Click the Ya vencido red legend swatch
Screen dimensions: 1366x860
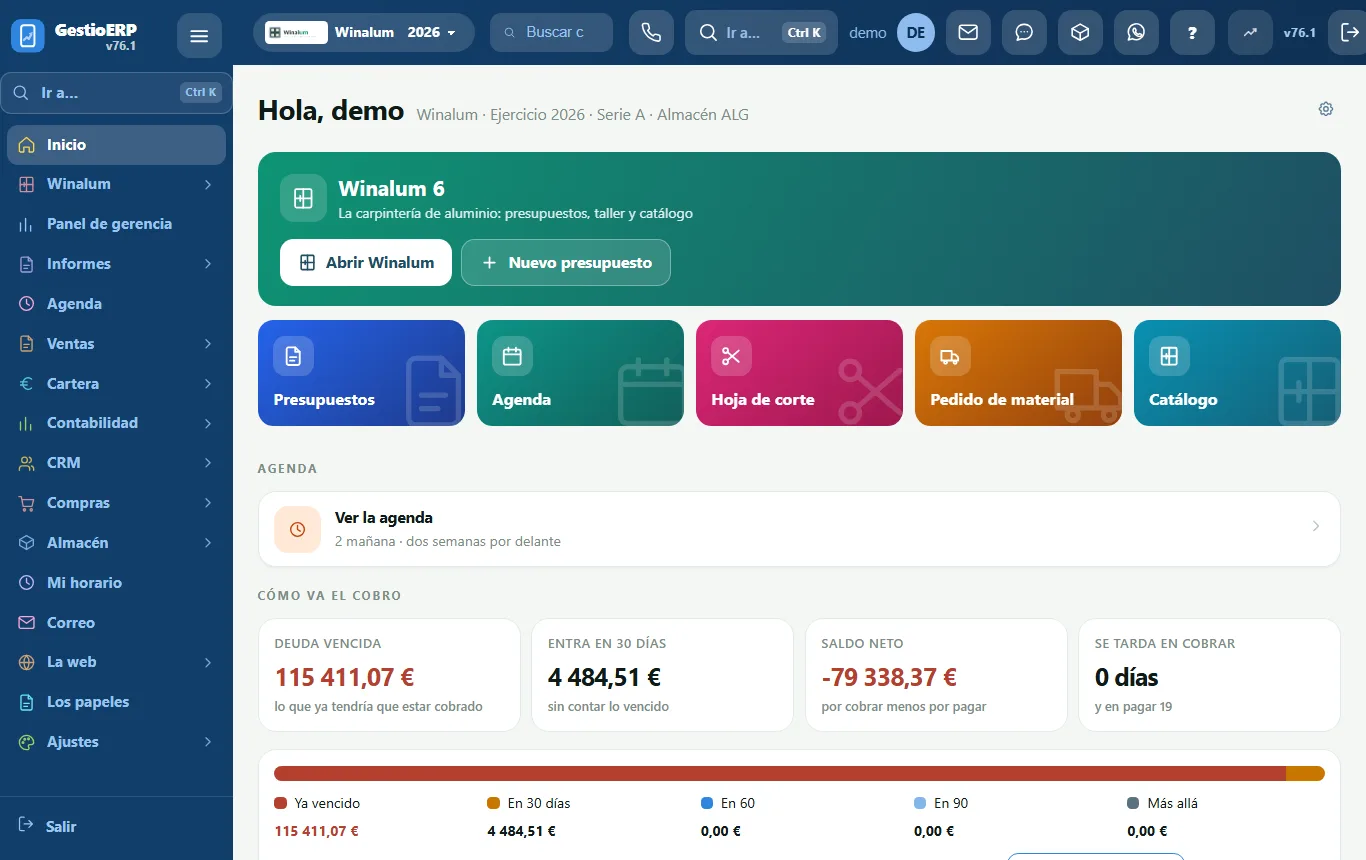(x=280, y=803)
